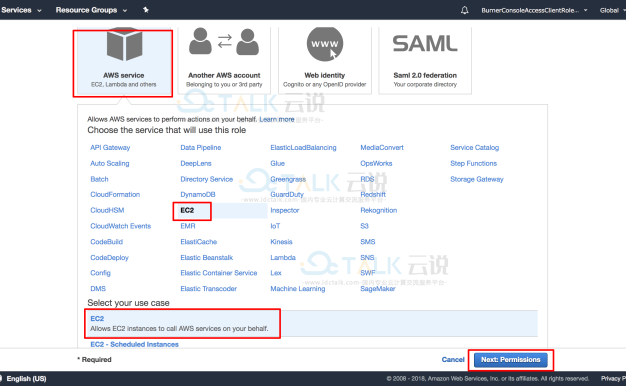The height and width of the screenshot is (386, 626).
Task: Click Next: Permissions button
Action: (x=511, y=360)
